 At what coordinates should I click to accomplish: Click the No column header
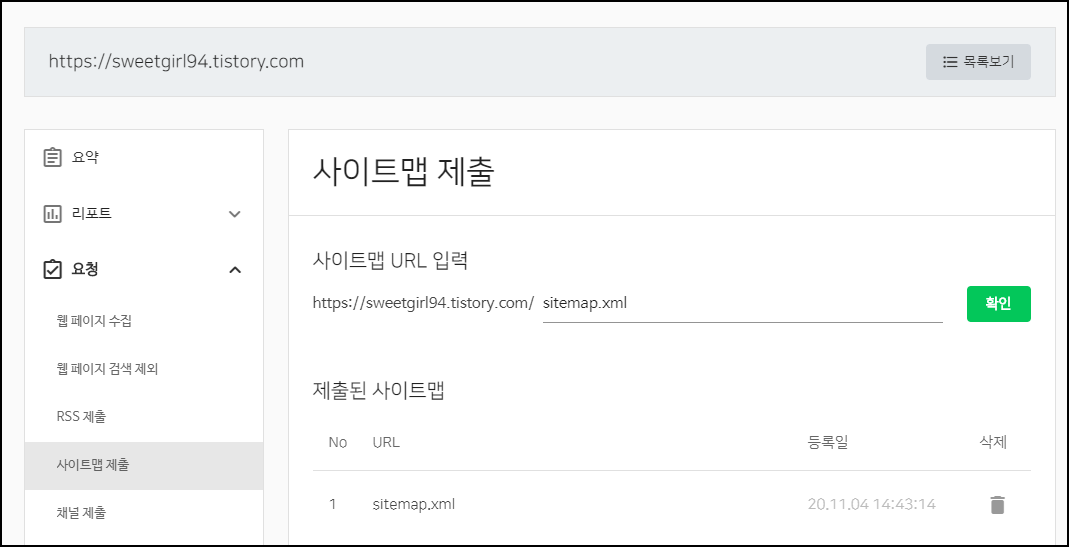pyautogui.click(x=337, y=442)
